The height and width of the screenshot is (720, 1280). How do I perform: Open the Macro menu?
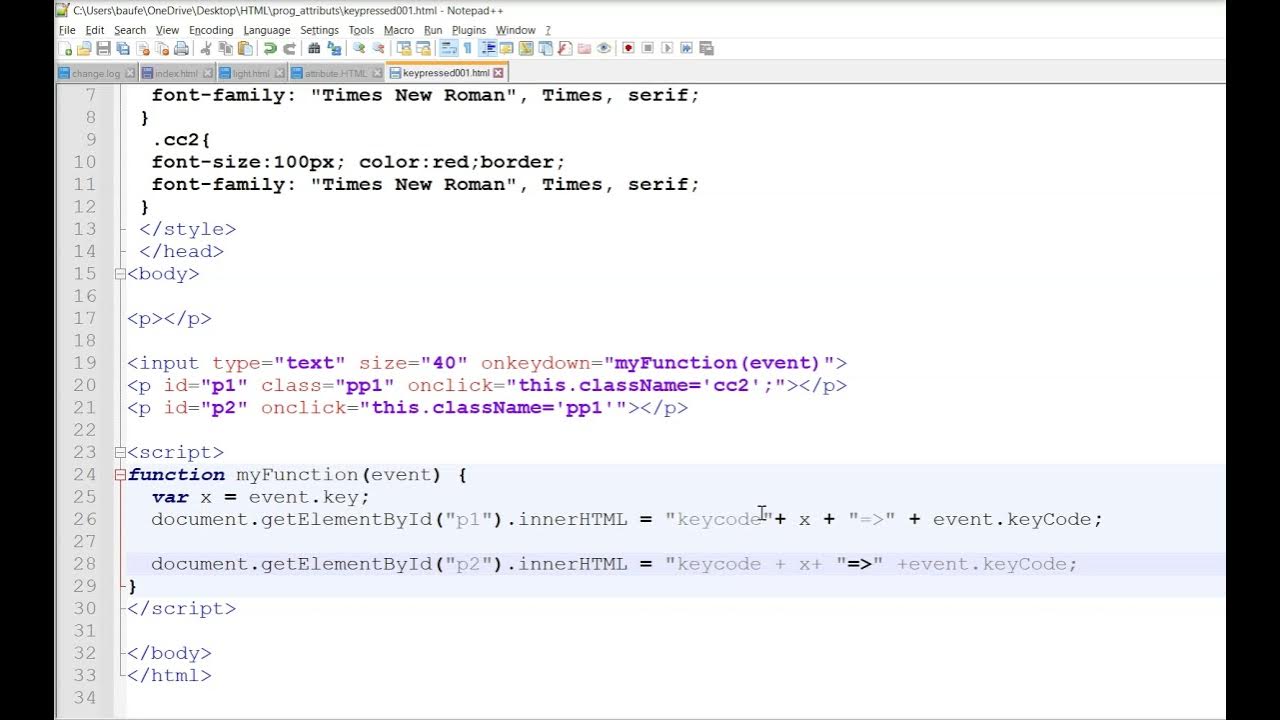[399, 30]
